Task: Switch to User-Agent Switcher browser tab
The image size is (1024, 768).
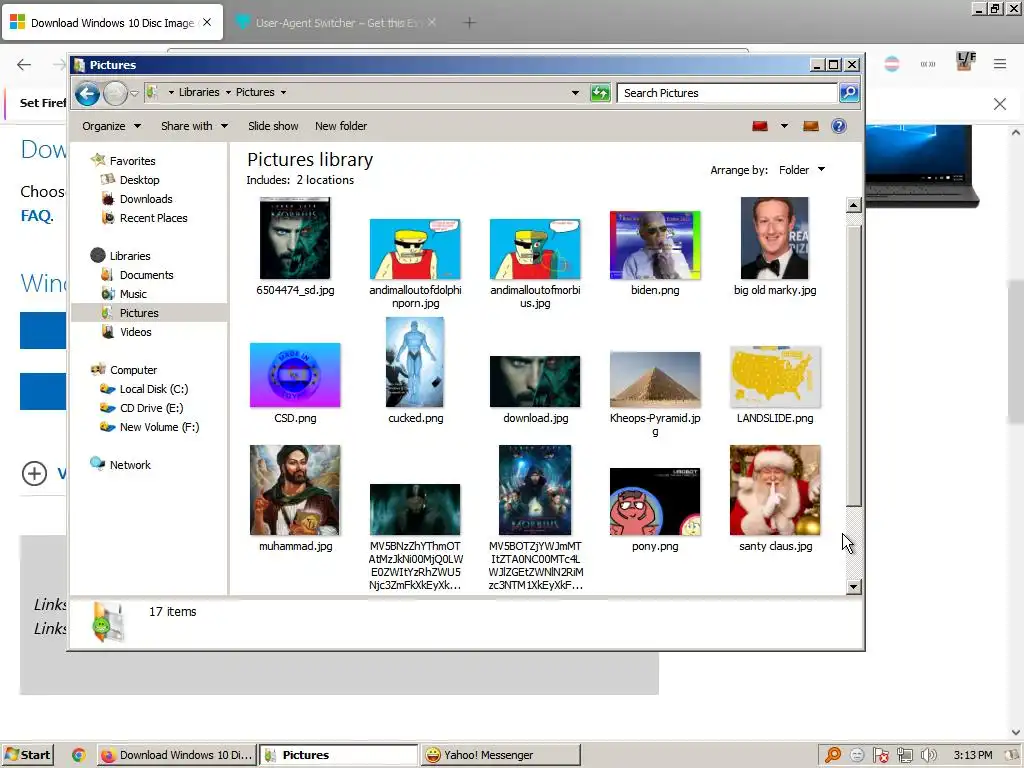Action: (x=336, y=23)
